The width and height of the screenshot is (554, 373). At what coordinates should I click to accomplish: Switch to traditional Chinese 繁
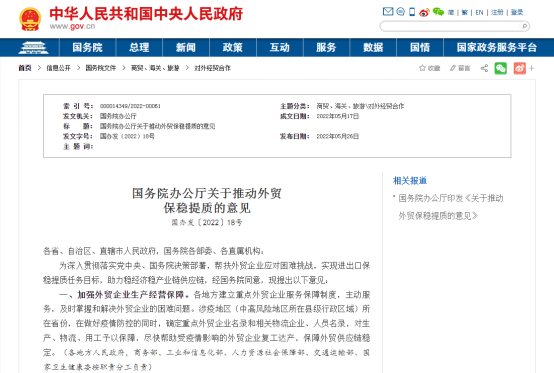pyautogui.click(x=465, y=12)
